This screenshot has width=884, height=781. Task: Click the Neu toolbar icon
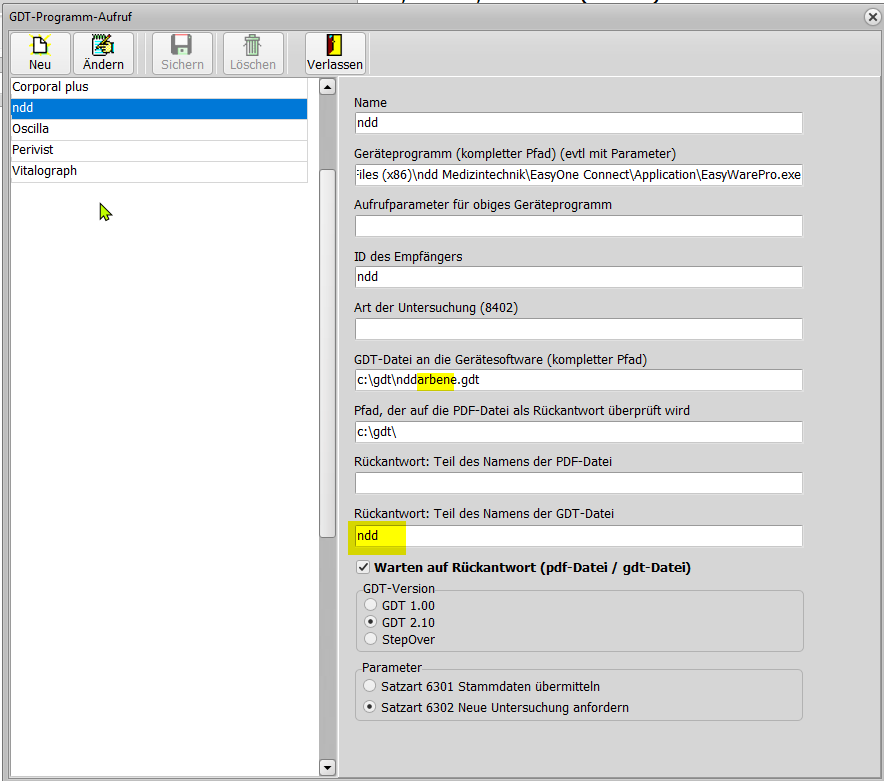click(40, 46)
